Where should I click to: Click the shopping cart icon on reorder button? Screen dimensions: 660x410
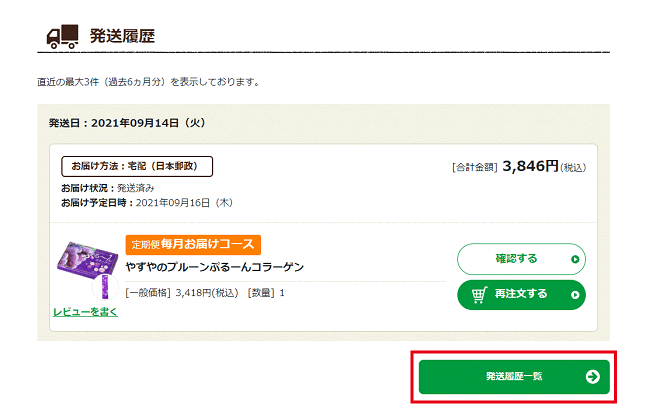477,294
